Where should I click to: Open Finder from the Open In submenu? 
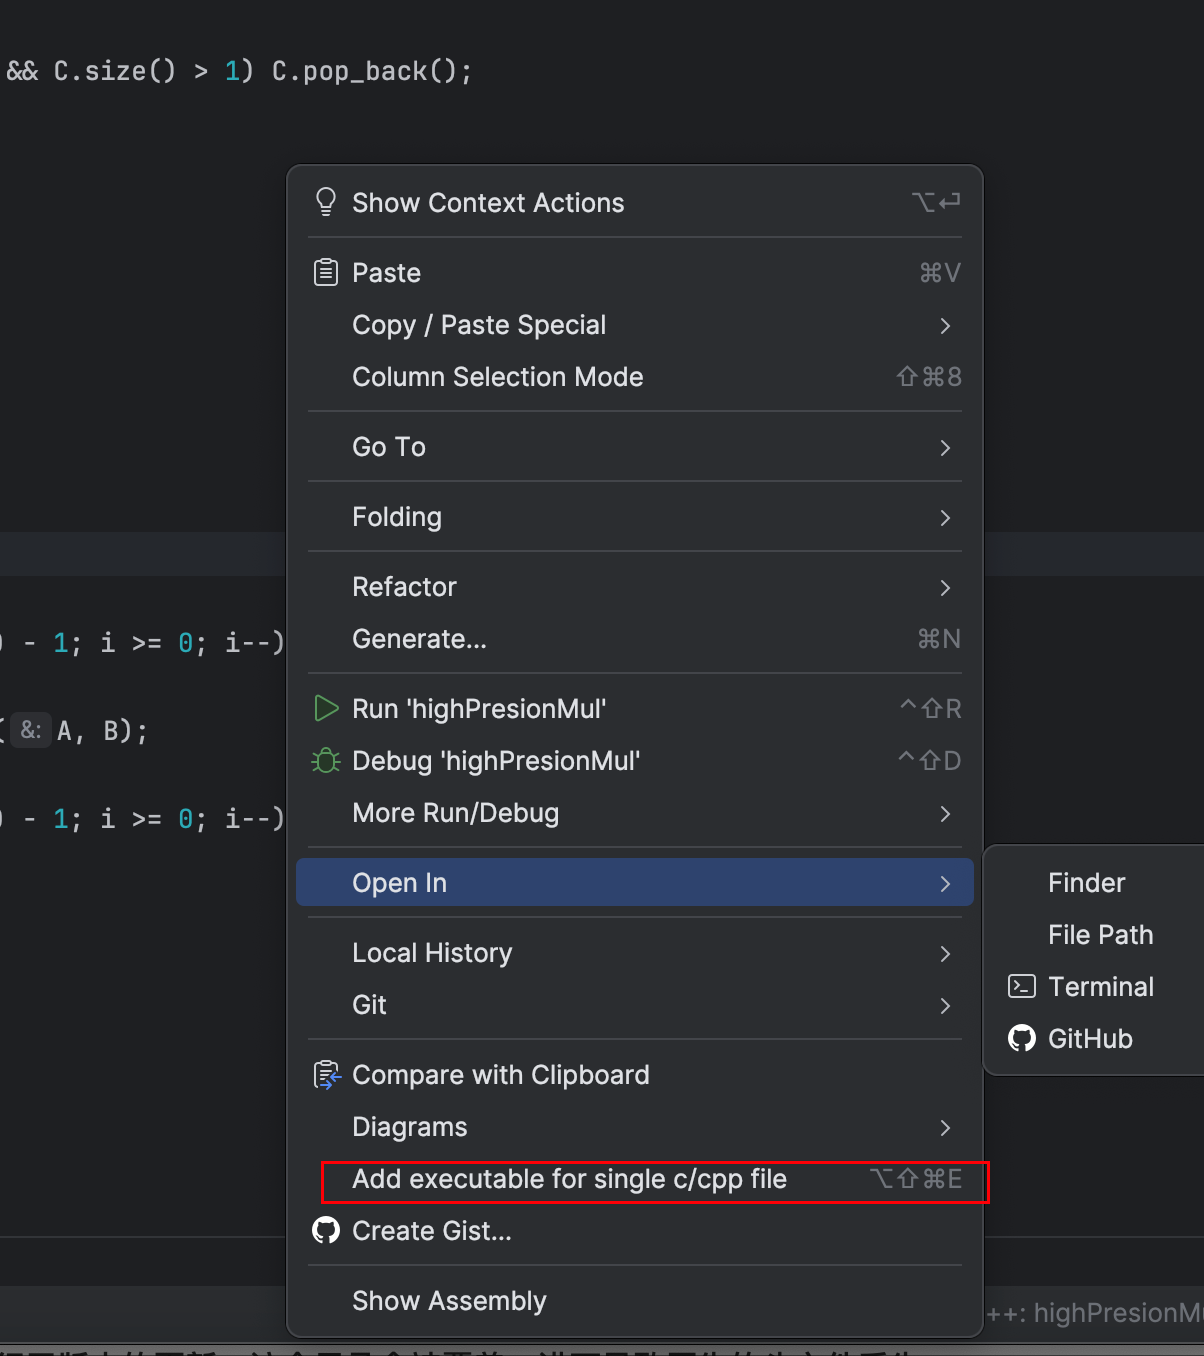coord(1087,883)
